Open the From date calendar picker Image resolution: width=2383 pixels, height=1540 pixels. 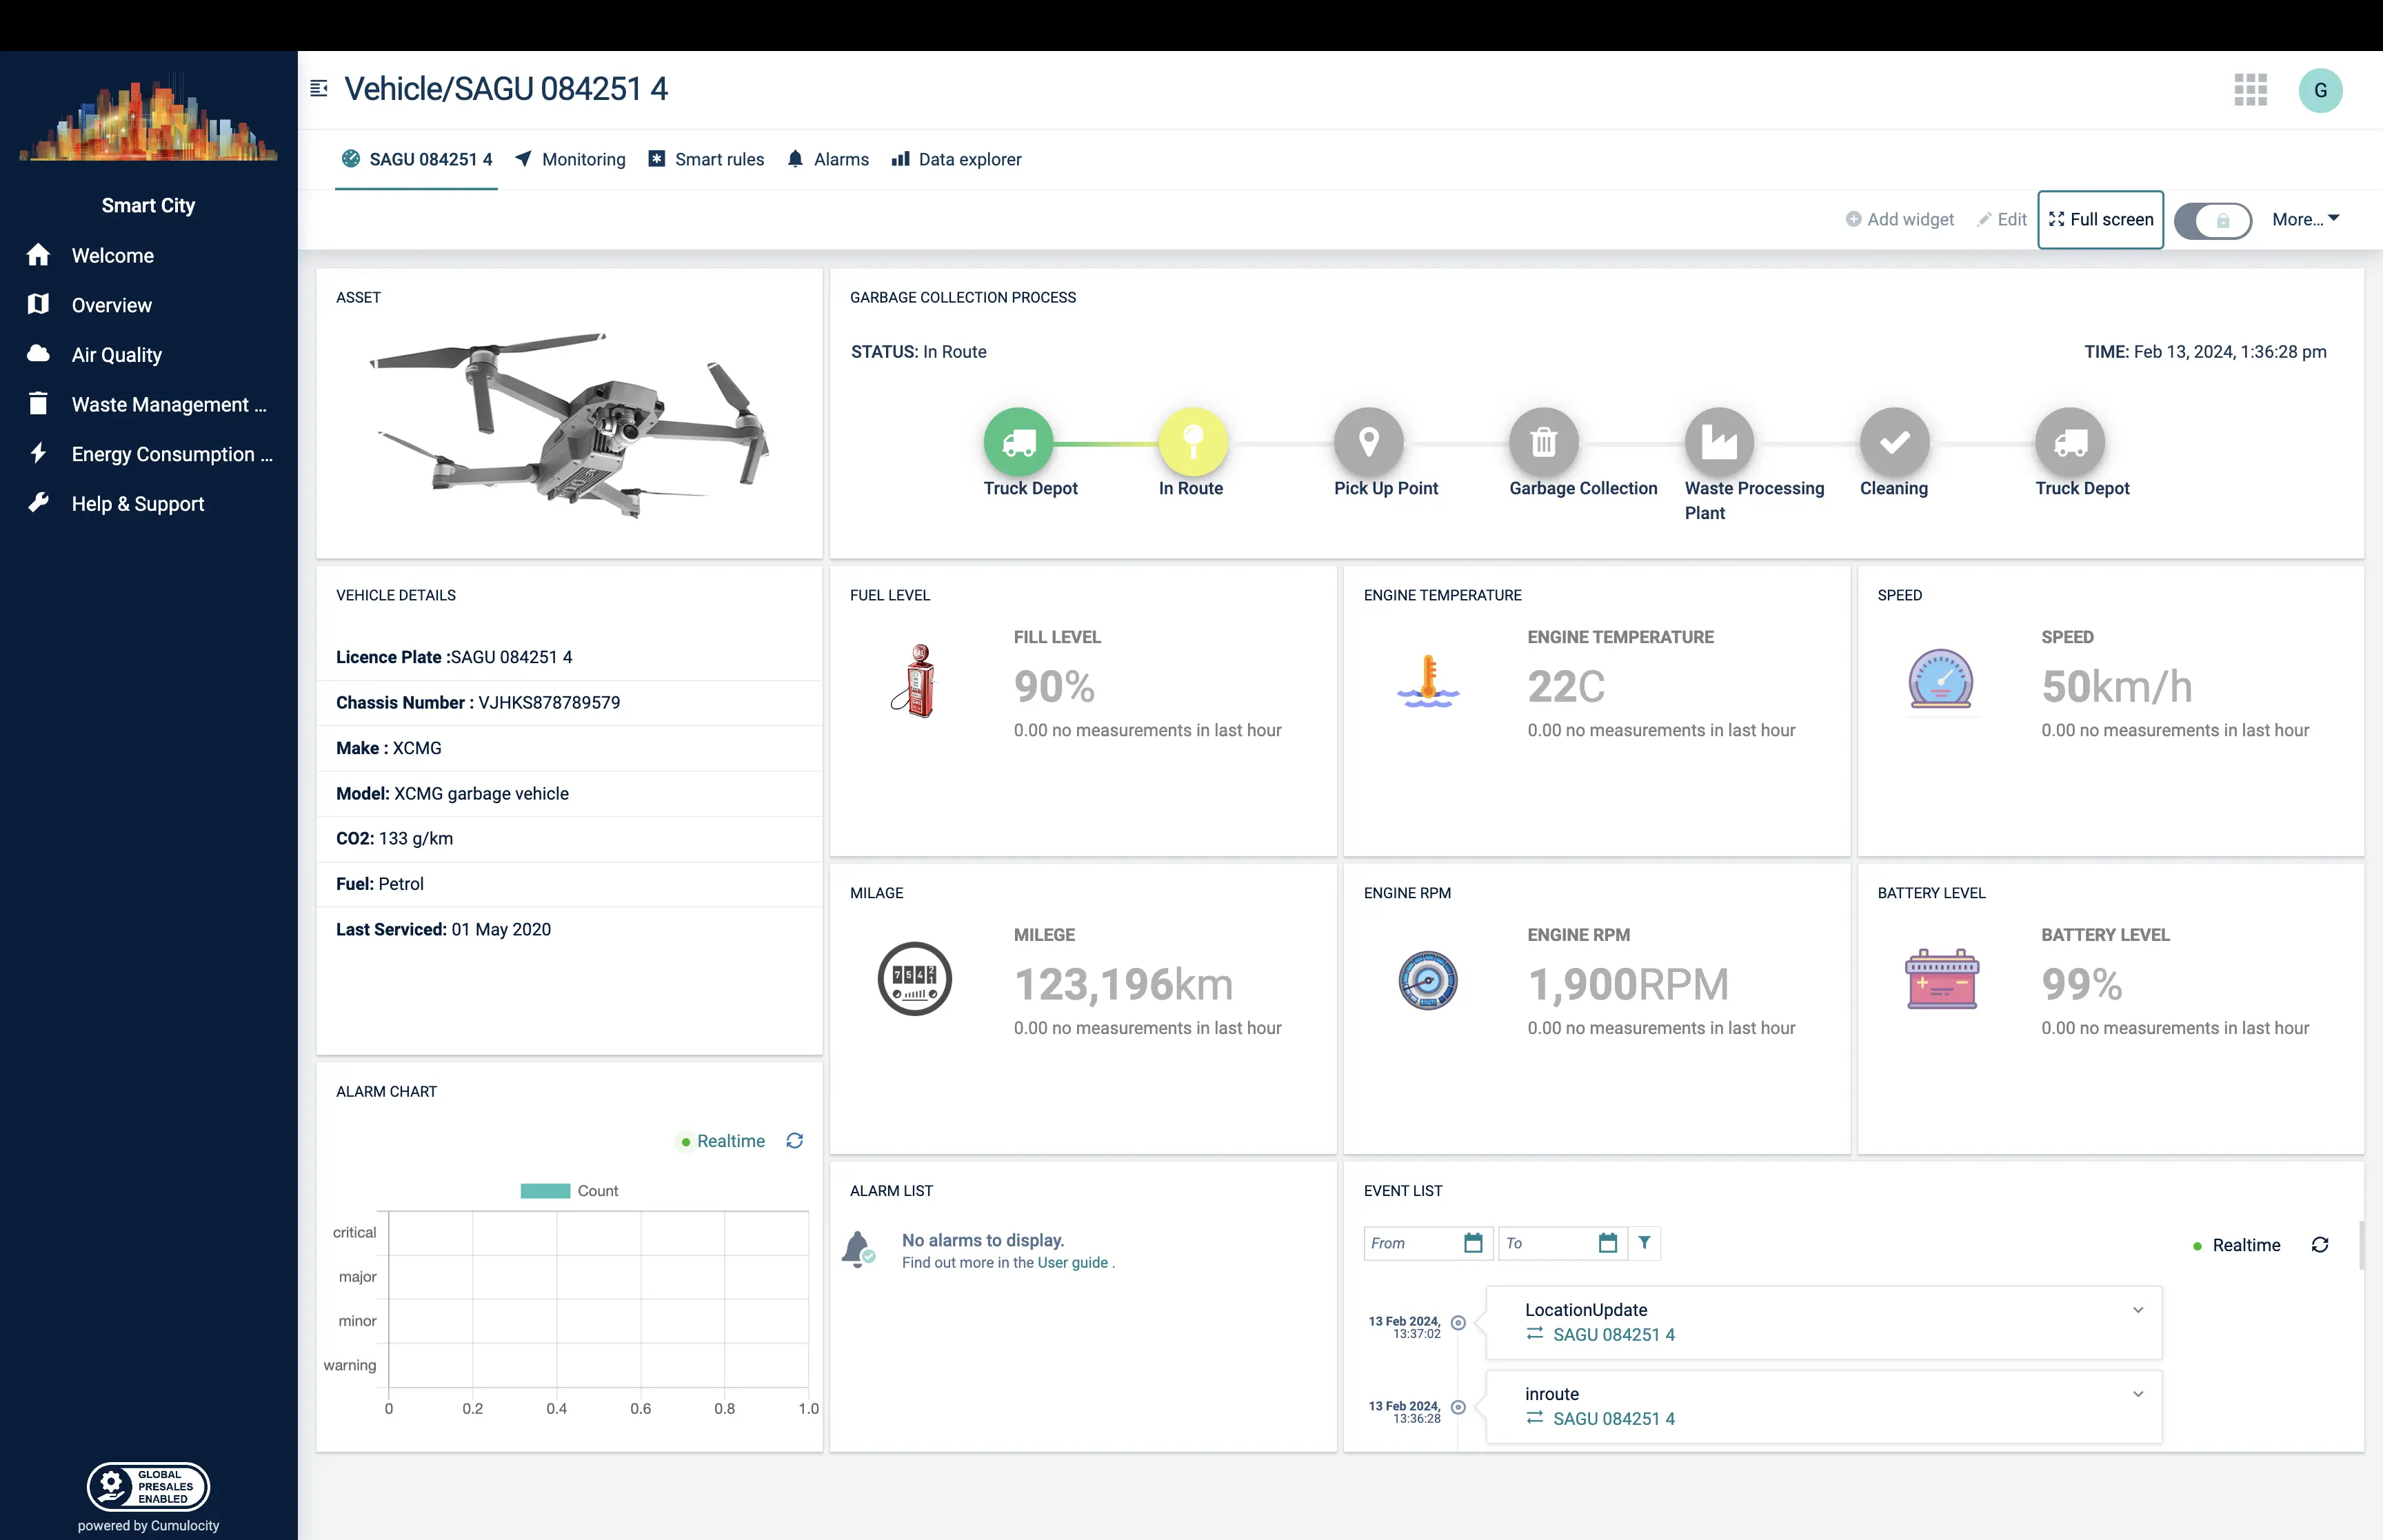pos(1472,1243)
